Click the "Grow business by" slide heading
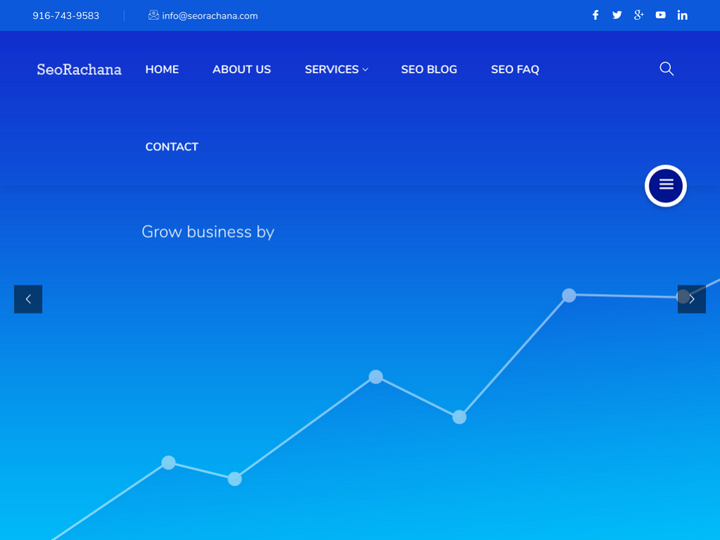Image resolution: width=720 pixels, height=540 pixels. coord(208,232)
